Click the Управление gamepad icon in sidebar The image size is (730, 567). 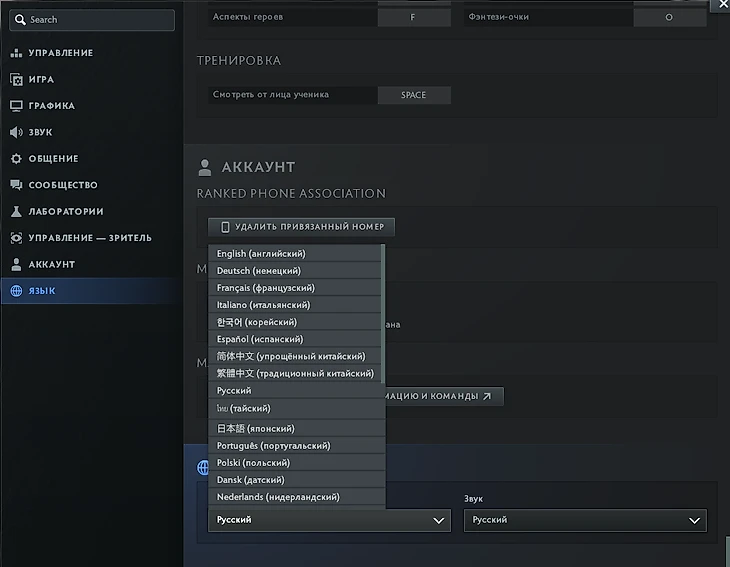point(16,53)
